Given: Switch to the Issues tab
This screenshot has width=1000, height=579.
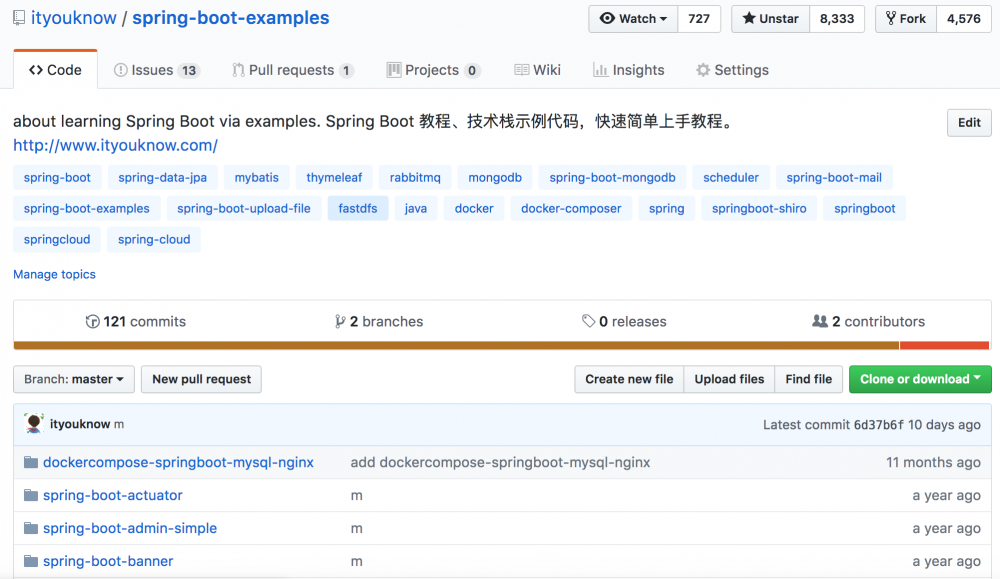Looking at the screenshot, I should [157, 70].
